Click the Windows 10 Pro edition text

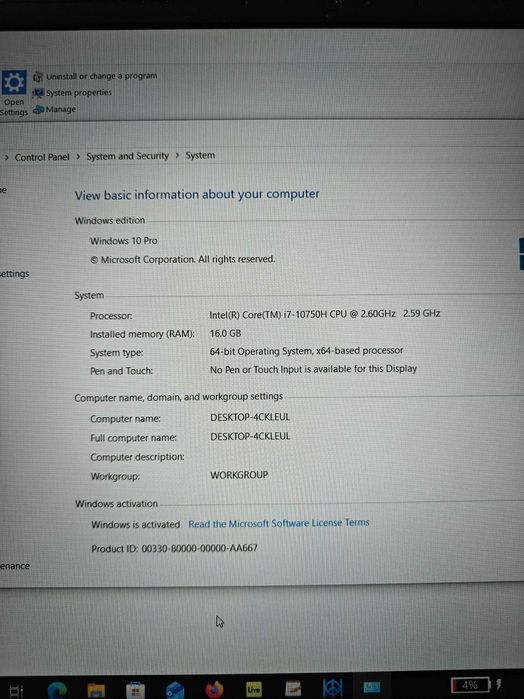pyautogui.click(x=124, y=241)
